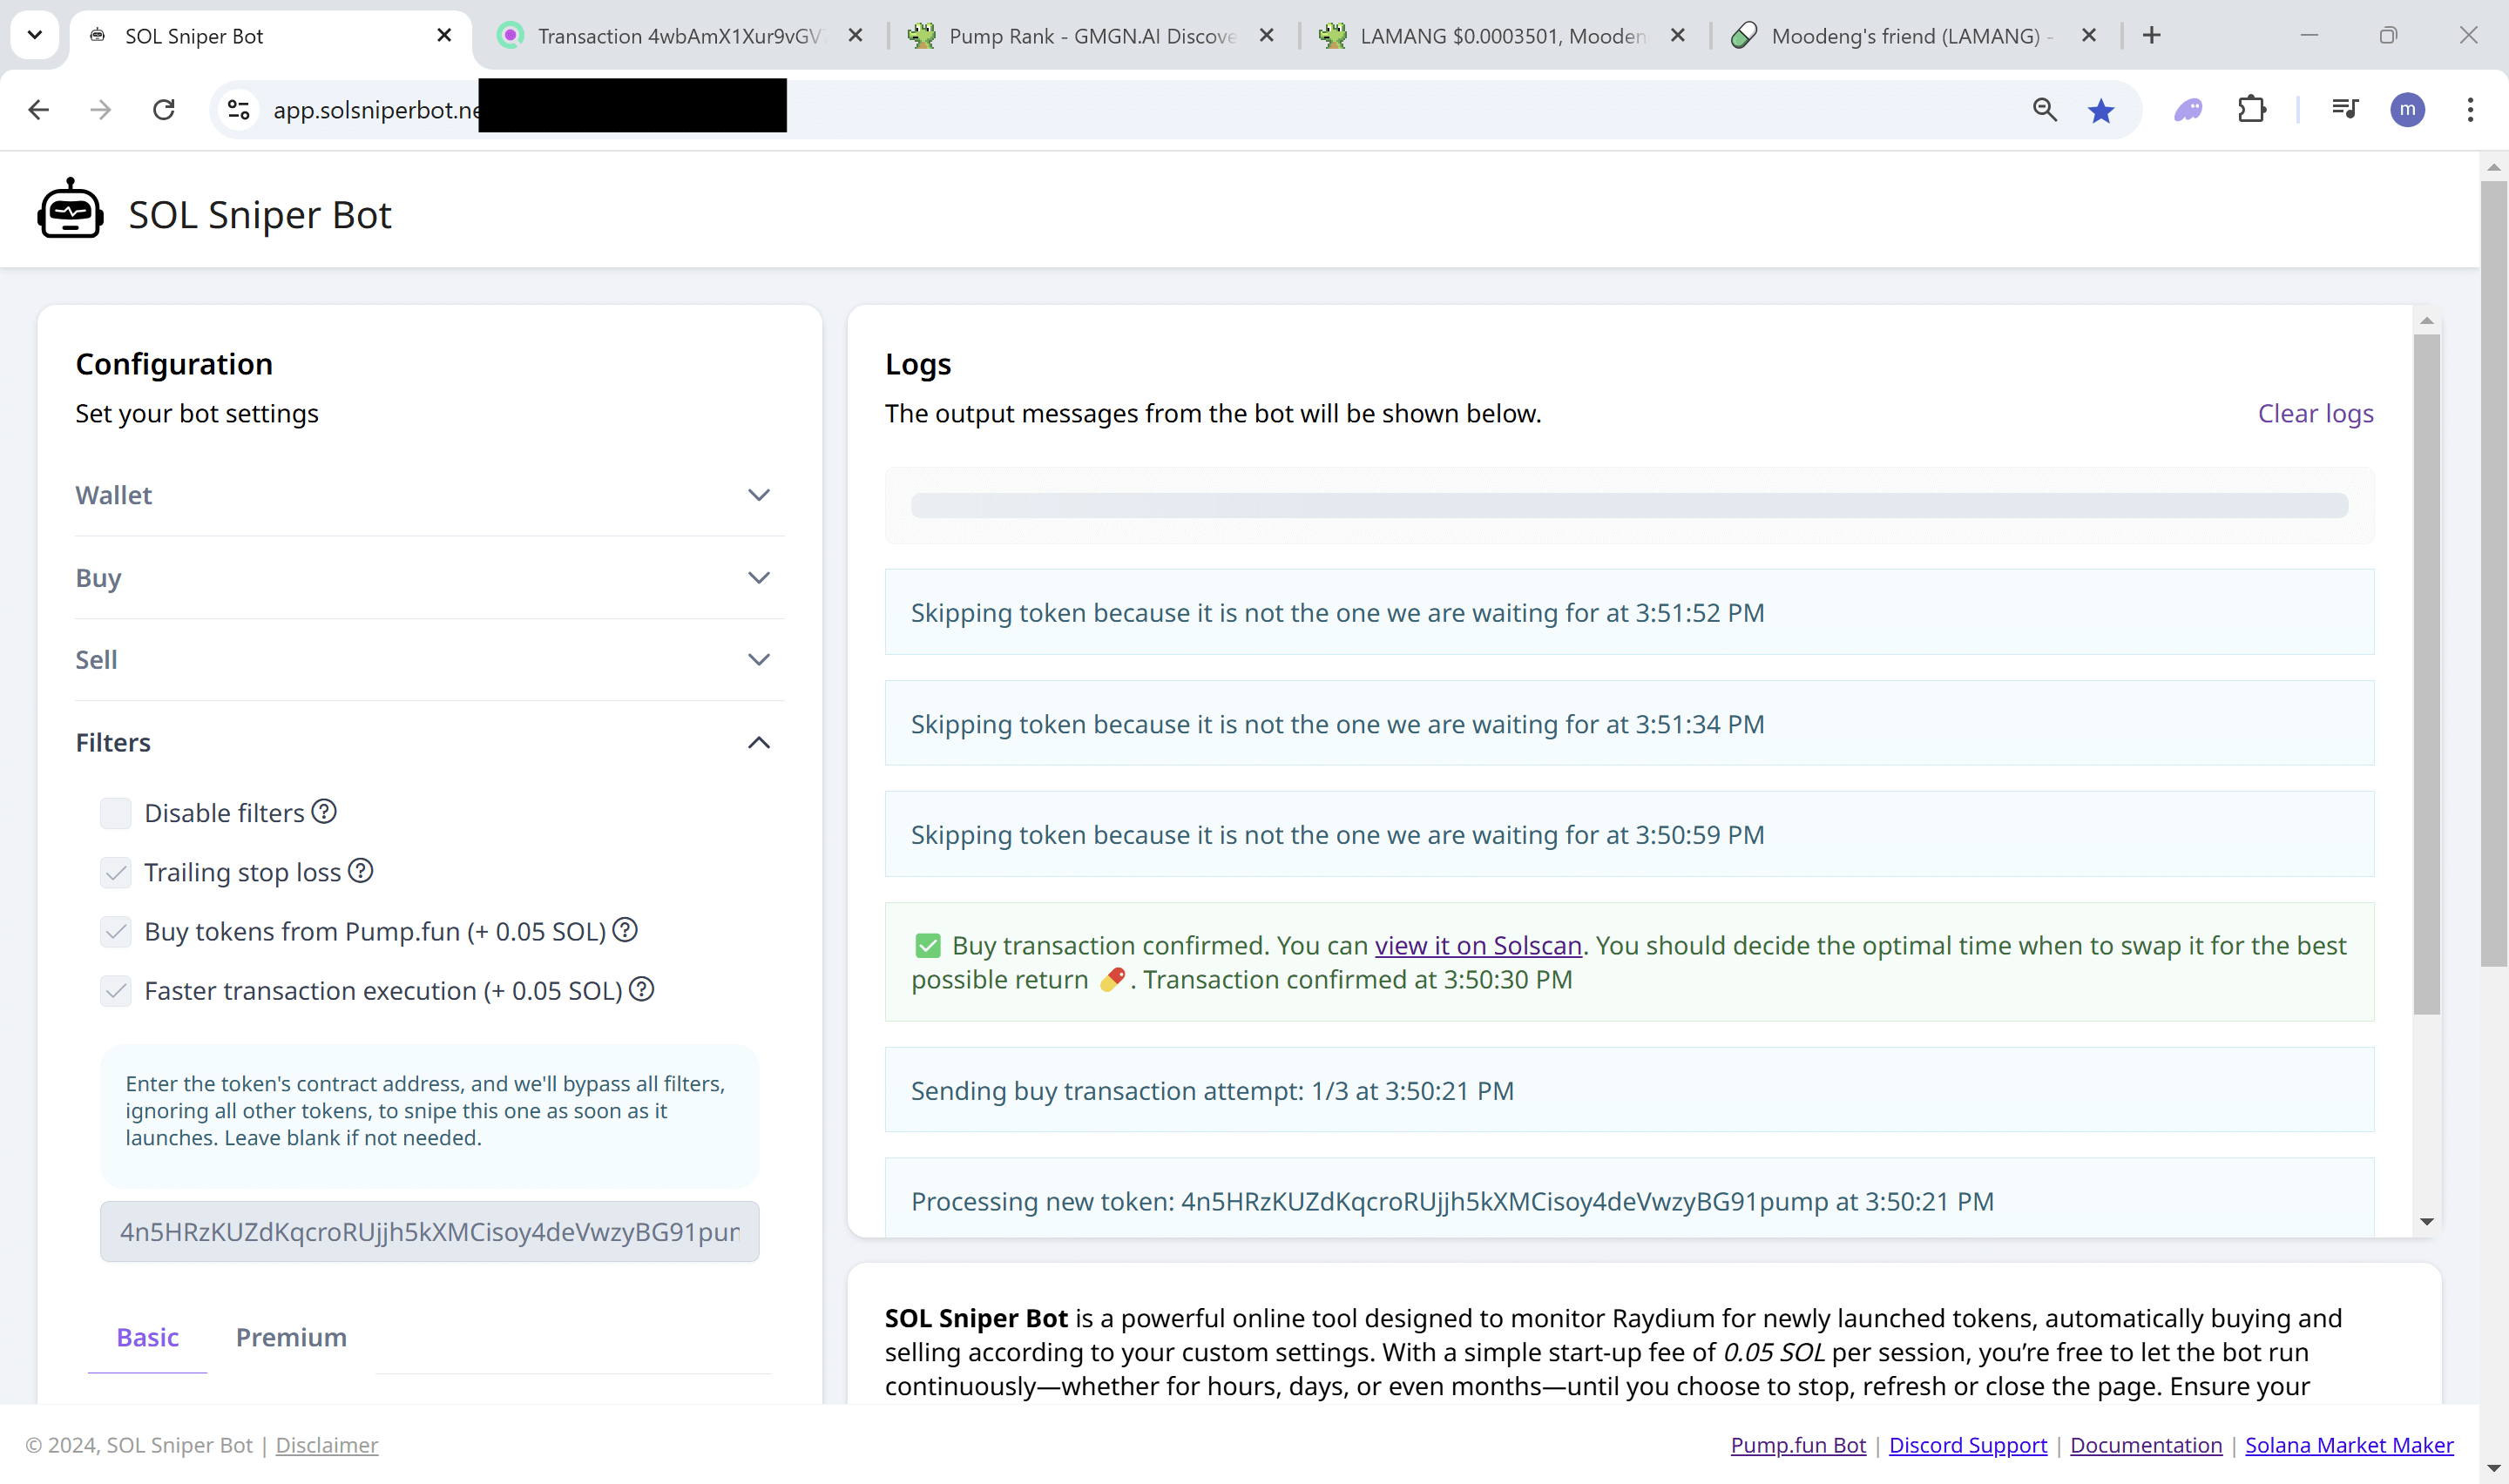The height and width of the screenshot is (1484, 2509).
Task: Close the Transaction 4wbAmX1Xur9vGV tab
Action: 855,35
